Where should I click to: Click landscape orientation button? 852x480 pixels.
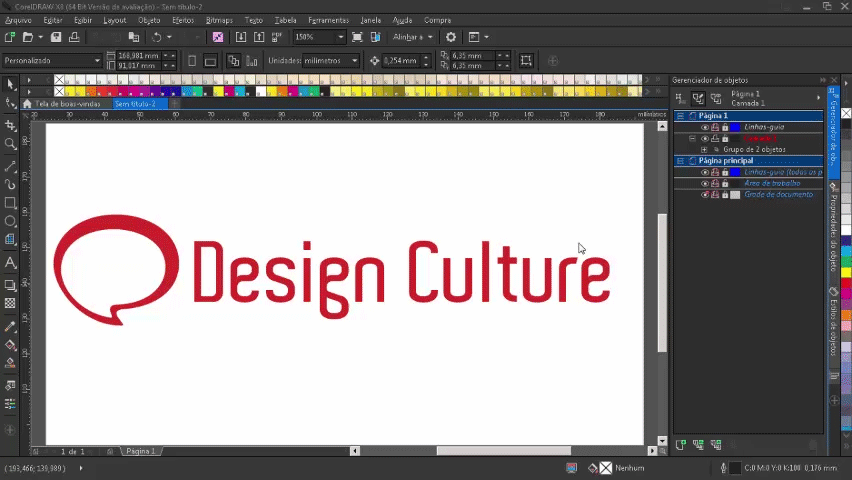click(x=210, y=61)
